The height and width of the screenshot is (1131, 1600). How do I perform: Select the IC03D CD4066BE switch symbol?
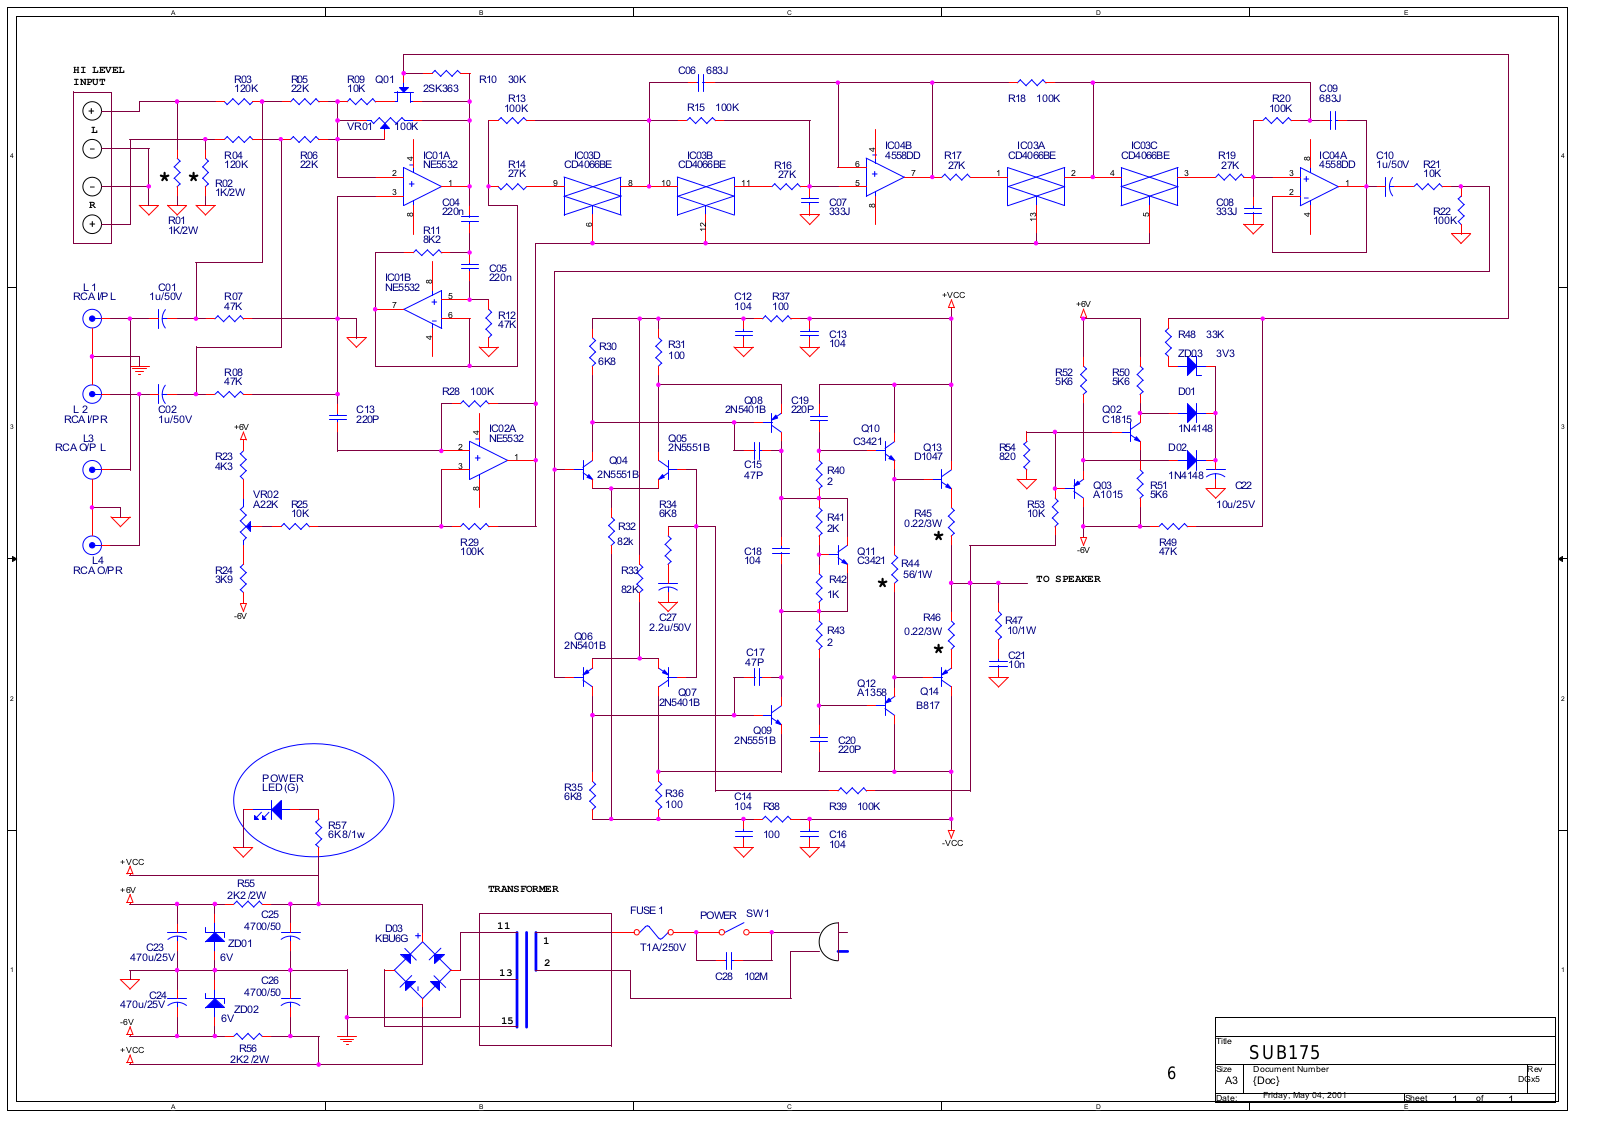point(592,196)
